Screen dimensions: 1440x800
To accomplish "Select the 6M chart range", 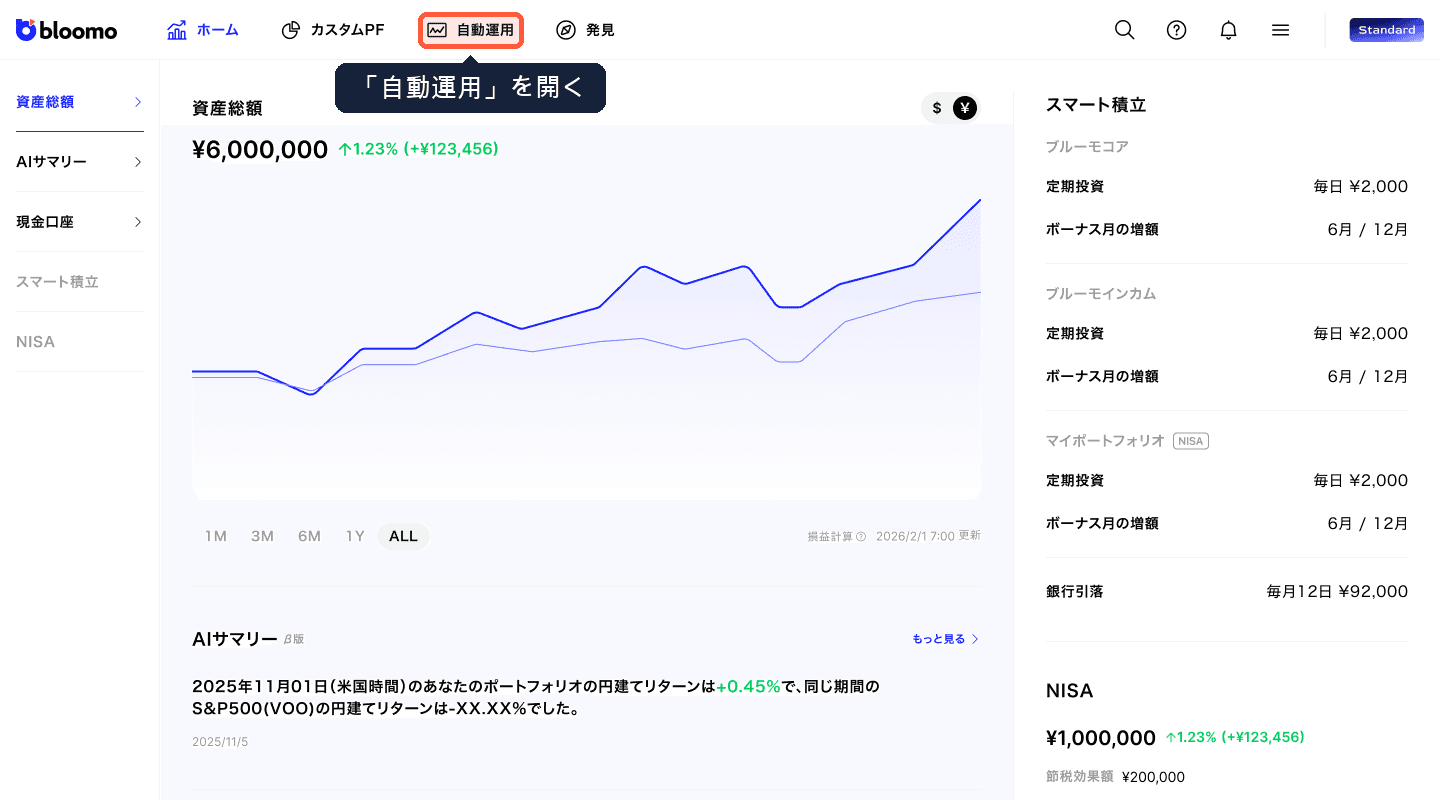I will coord(309,536).
